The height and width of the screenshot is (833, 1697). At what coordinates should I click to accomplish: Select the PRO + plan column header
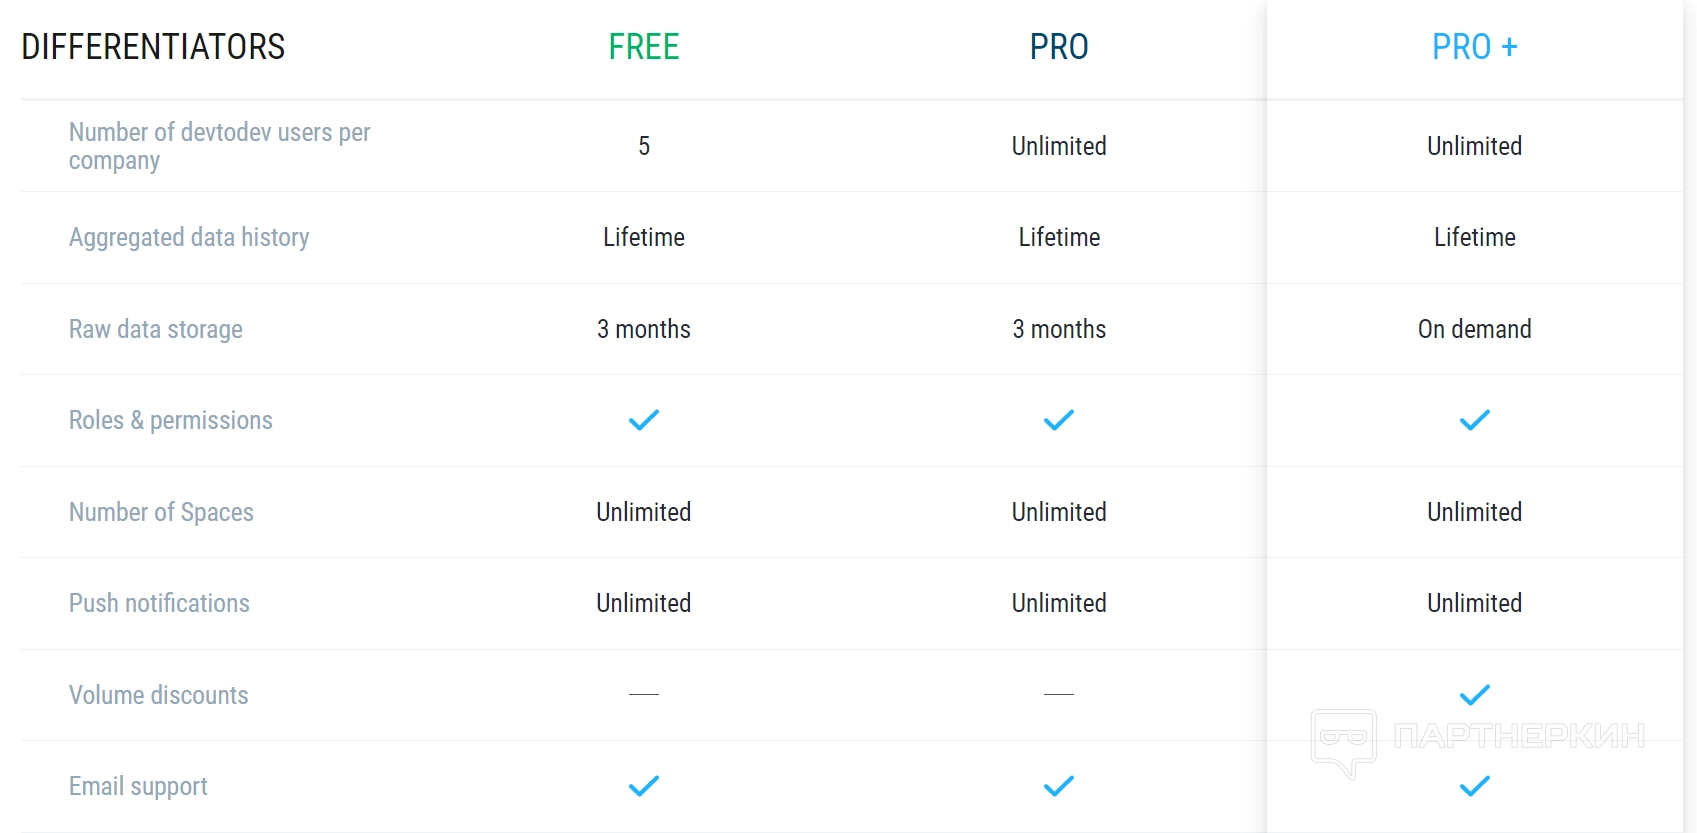pyautogui.click(x=1475, y=47)
